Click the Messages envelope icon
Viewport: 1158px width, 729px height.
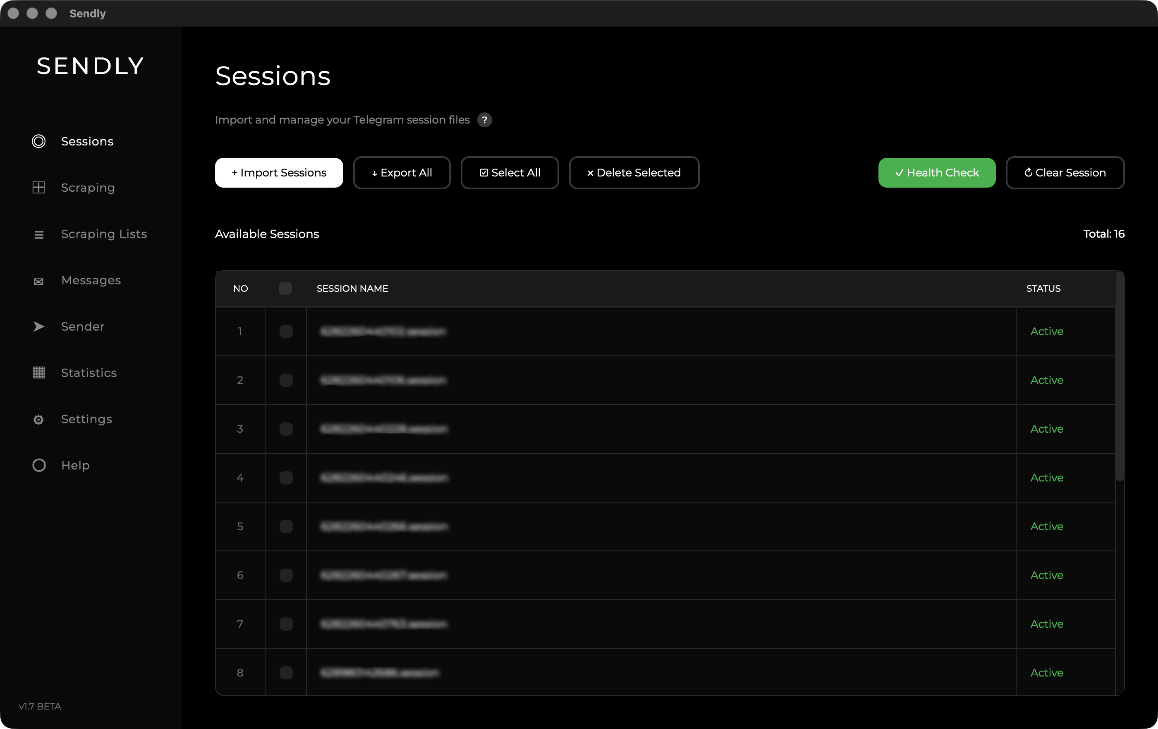pyautogui.click(x=39, y=281)
